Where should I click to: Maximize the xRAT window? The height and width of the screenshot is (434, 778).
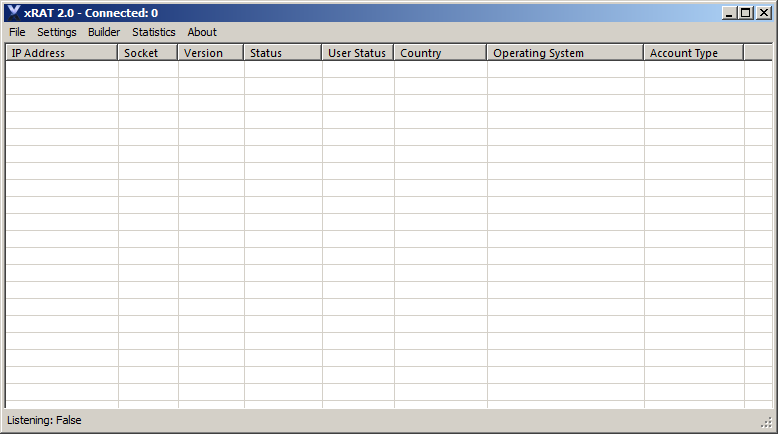[x=746, y=13]
